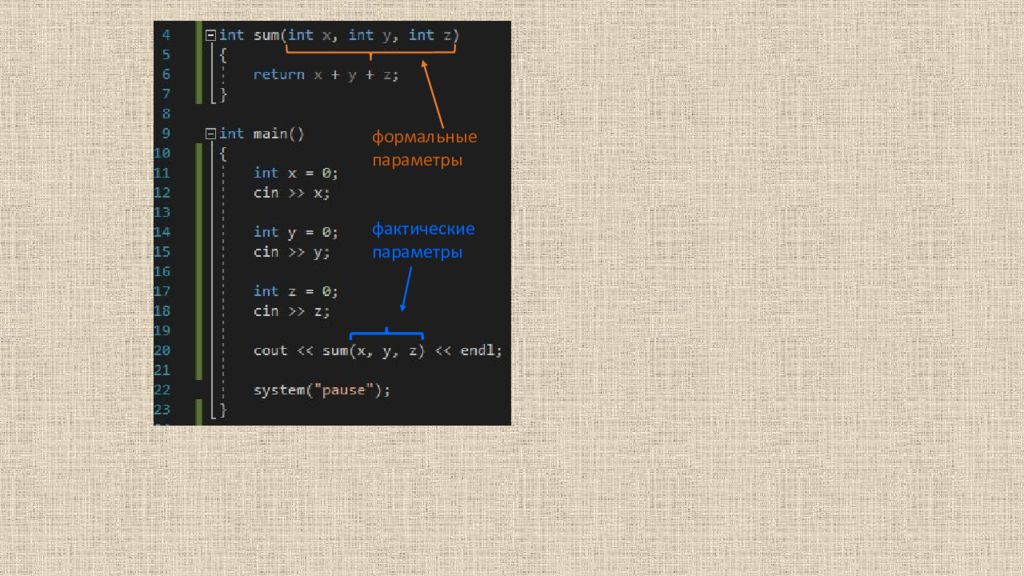1024x576 pixels.
Task: Click line number 4 in the gutter
Action: (167, 35)
